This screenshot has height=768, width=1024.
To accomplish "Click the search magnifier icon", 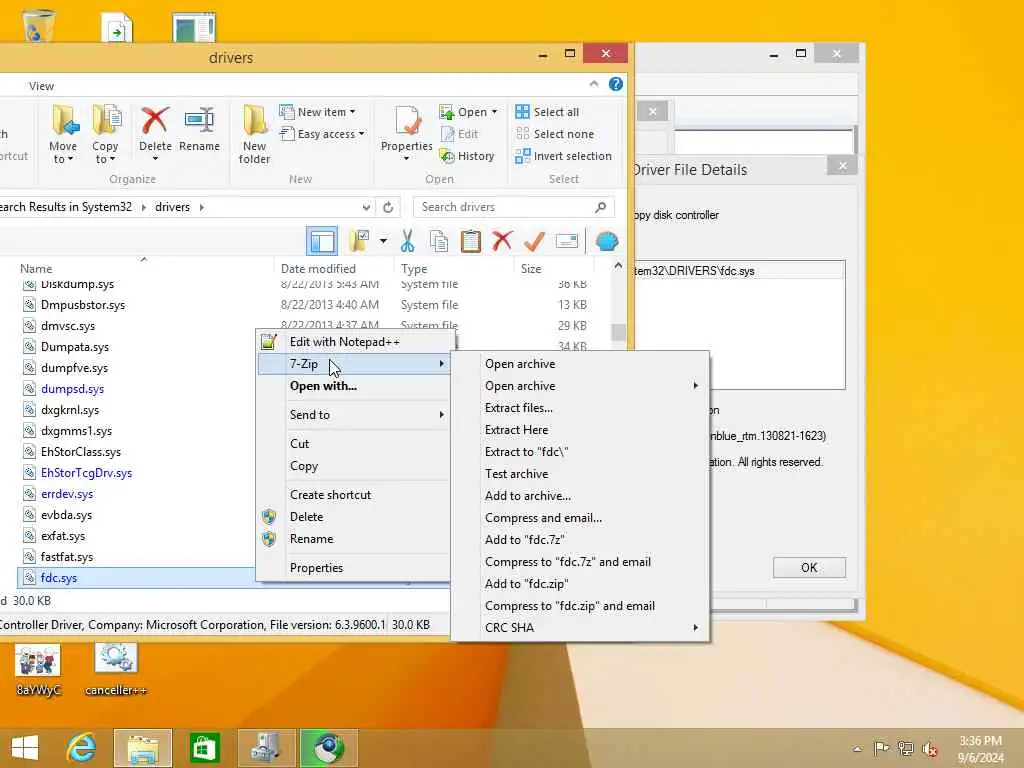I will (x=600, y=207).
